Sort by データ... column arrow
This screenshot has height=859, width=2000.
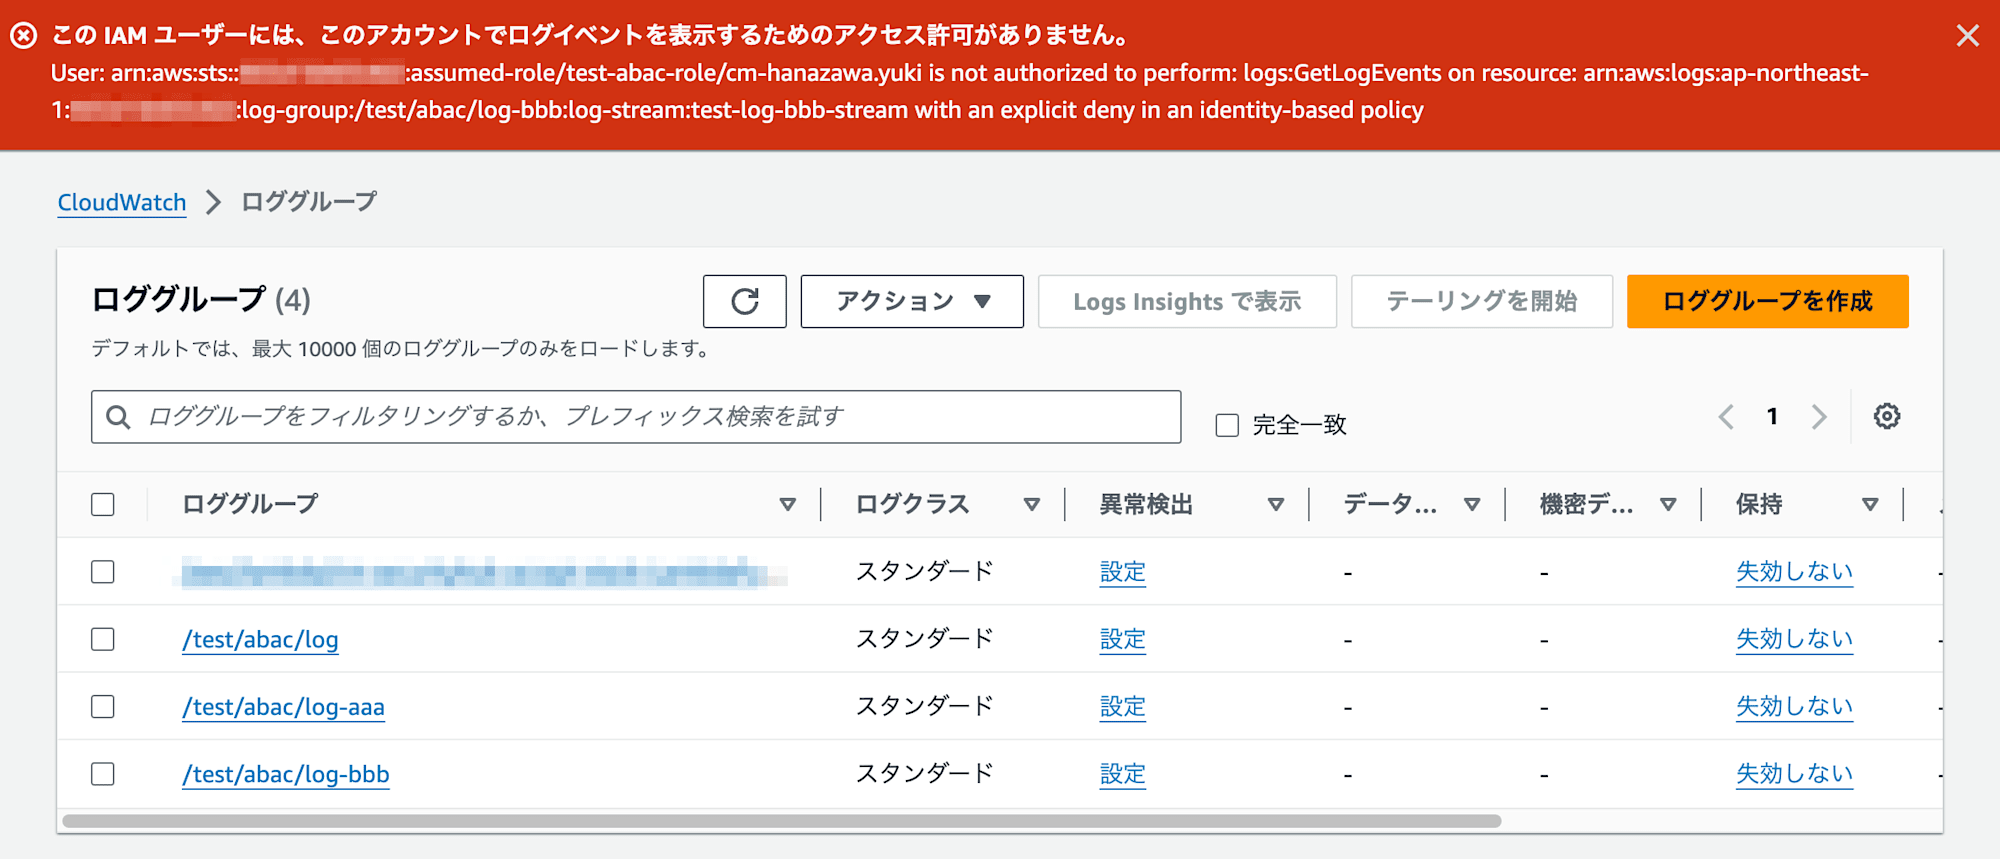coord(1472,504)
